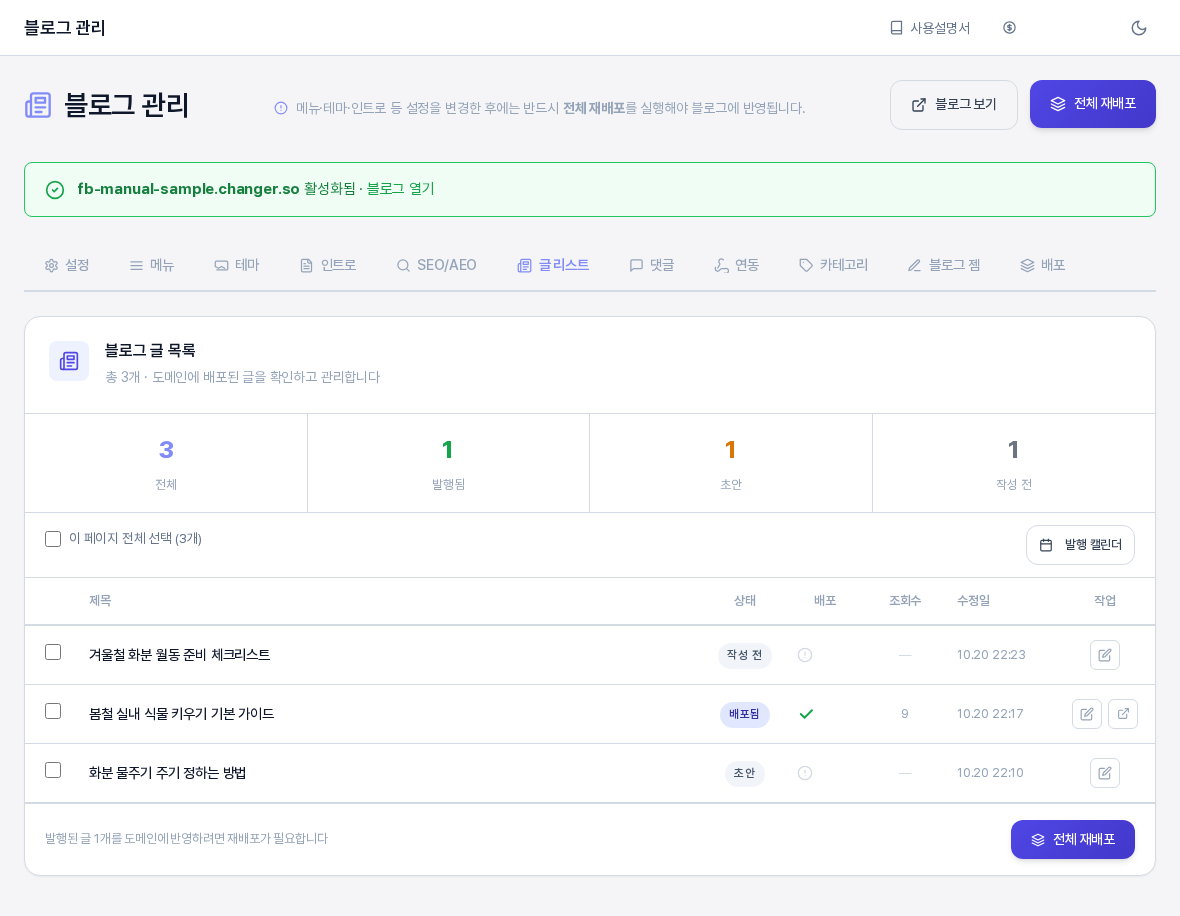Check 이 페이지 전체 선택 checkbox

coord(53,539)
